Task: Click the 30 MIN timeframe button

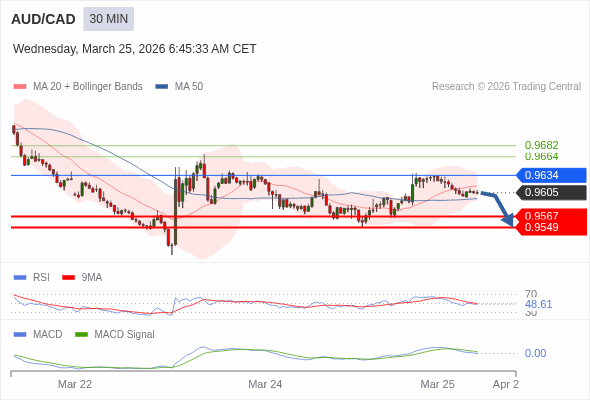Action: click(108, 19)
